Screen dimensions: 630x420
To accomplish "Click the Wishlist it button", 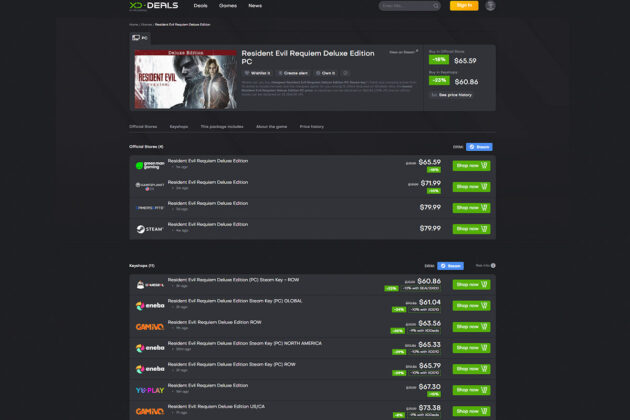I will tap(257, 73).
